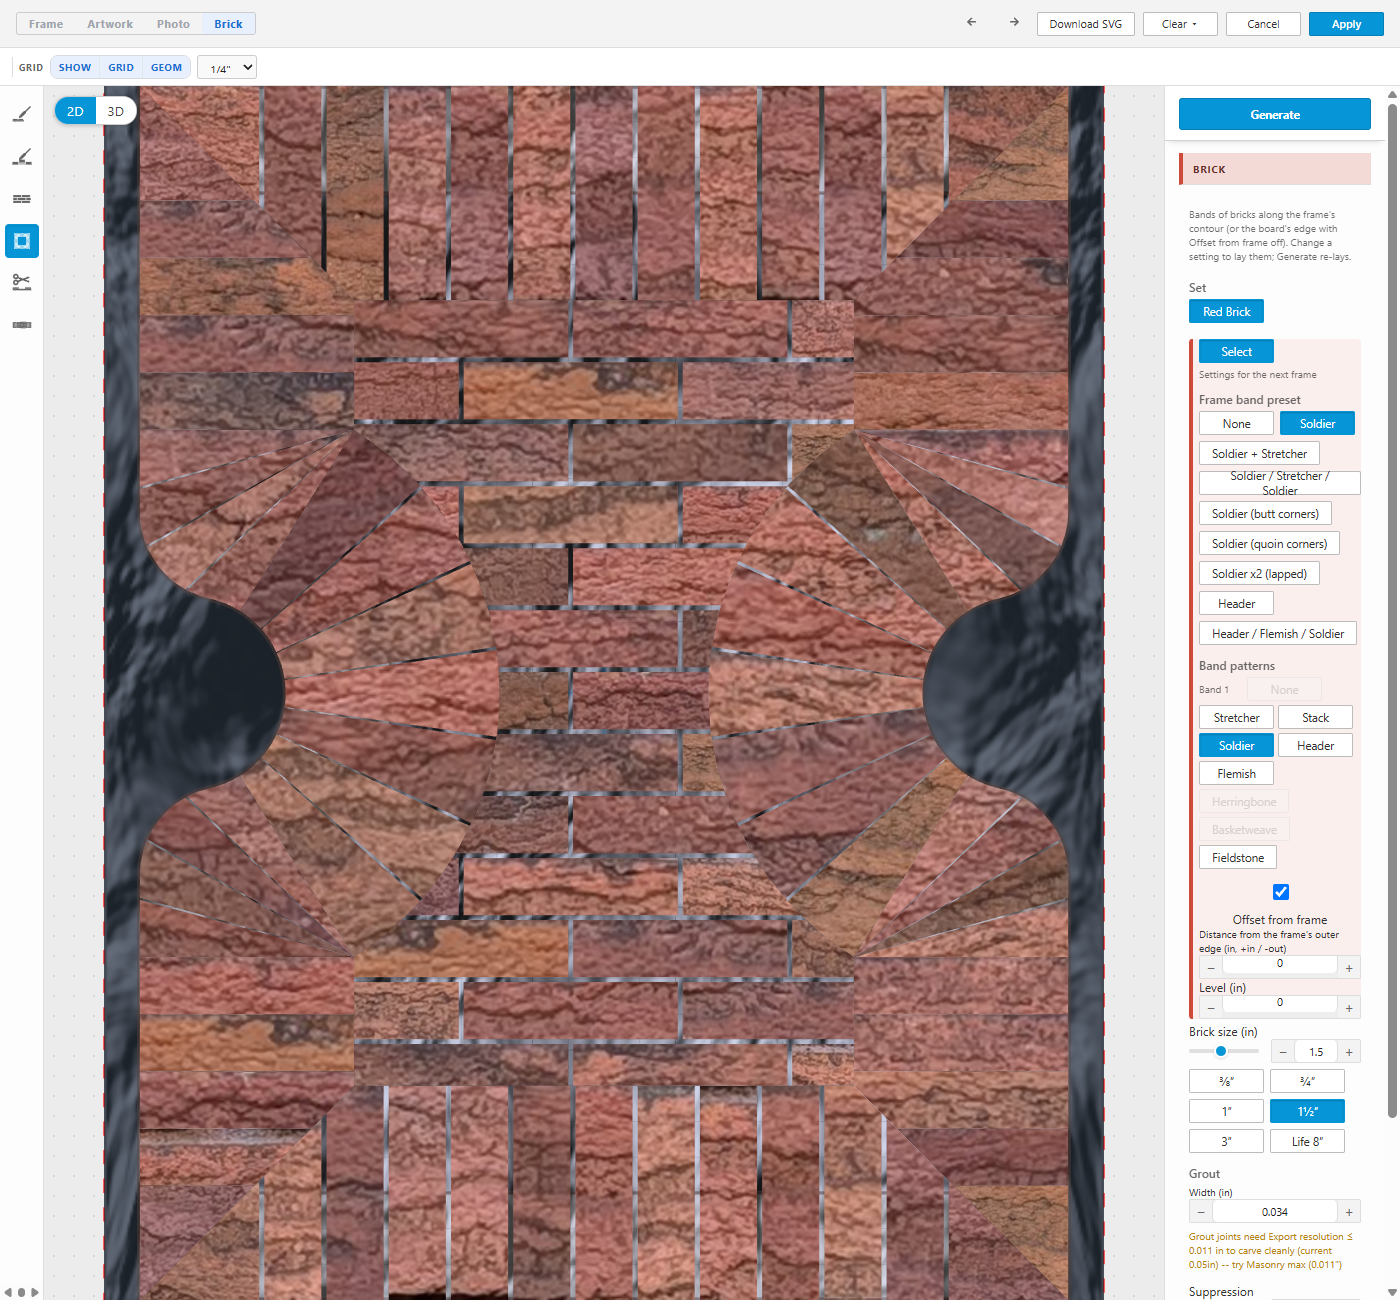
Task: Click the undo back-arrow icon
Action: click(971, 23)
